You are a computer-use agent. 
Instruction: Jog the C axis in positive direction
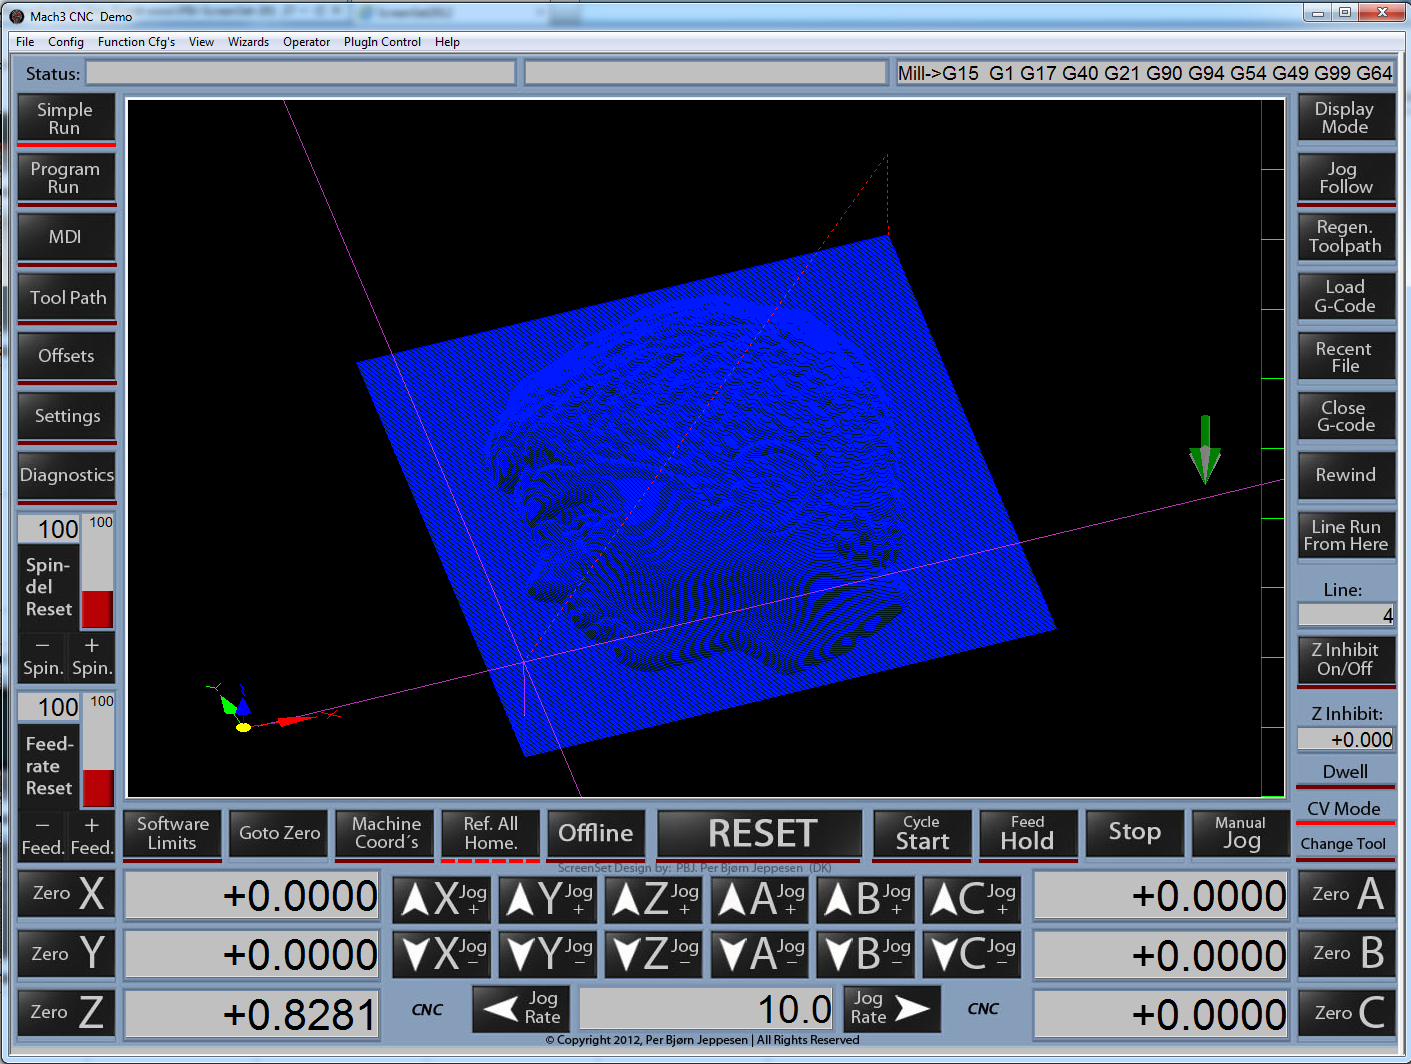971,898
